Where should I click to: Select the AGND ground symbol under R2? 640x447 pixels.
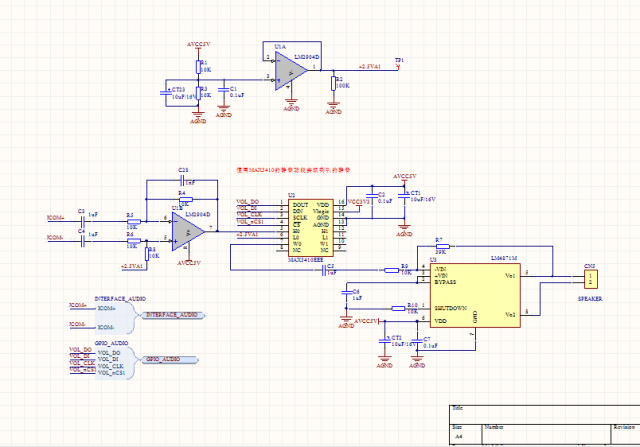point(333,108)
